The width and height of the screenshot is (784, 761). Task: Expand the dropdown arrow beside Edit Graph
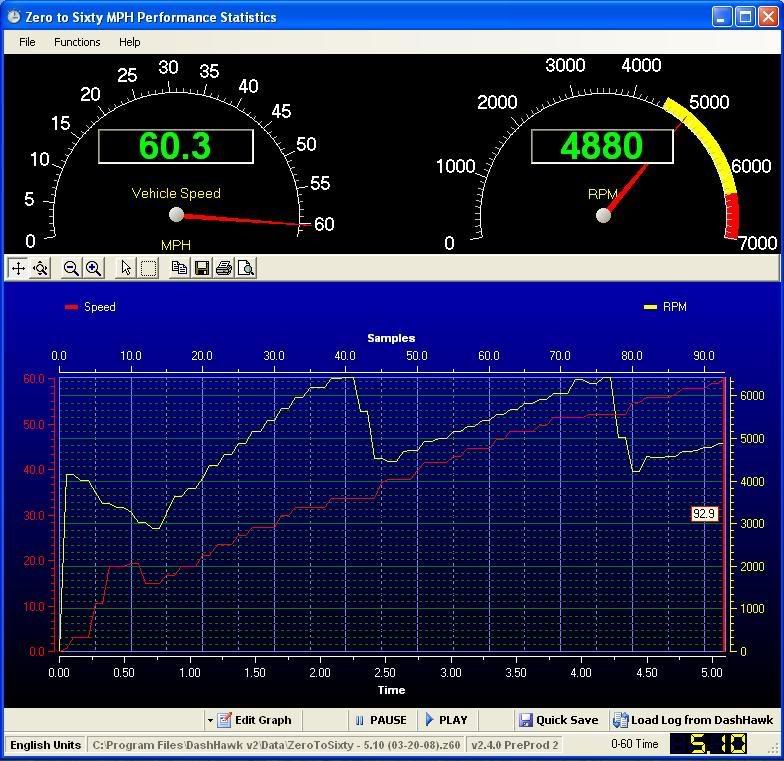click(210, 720)
